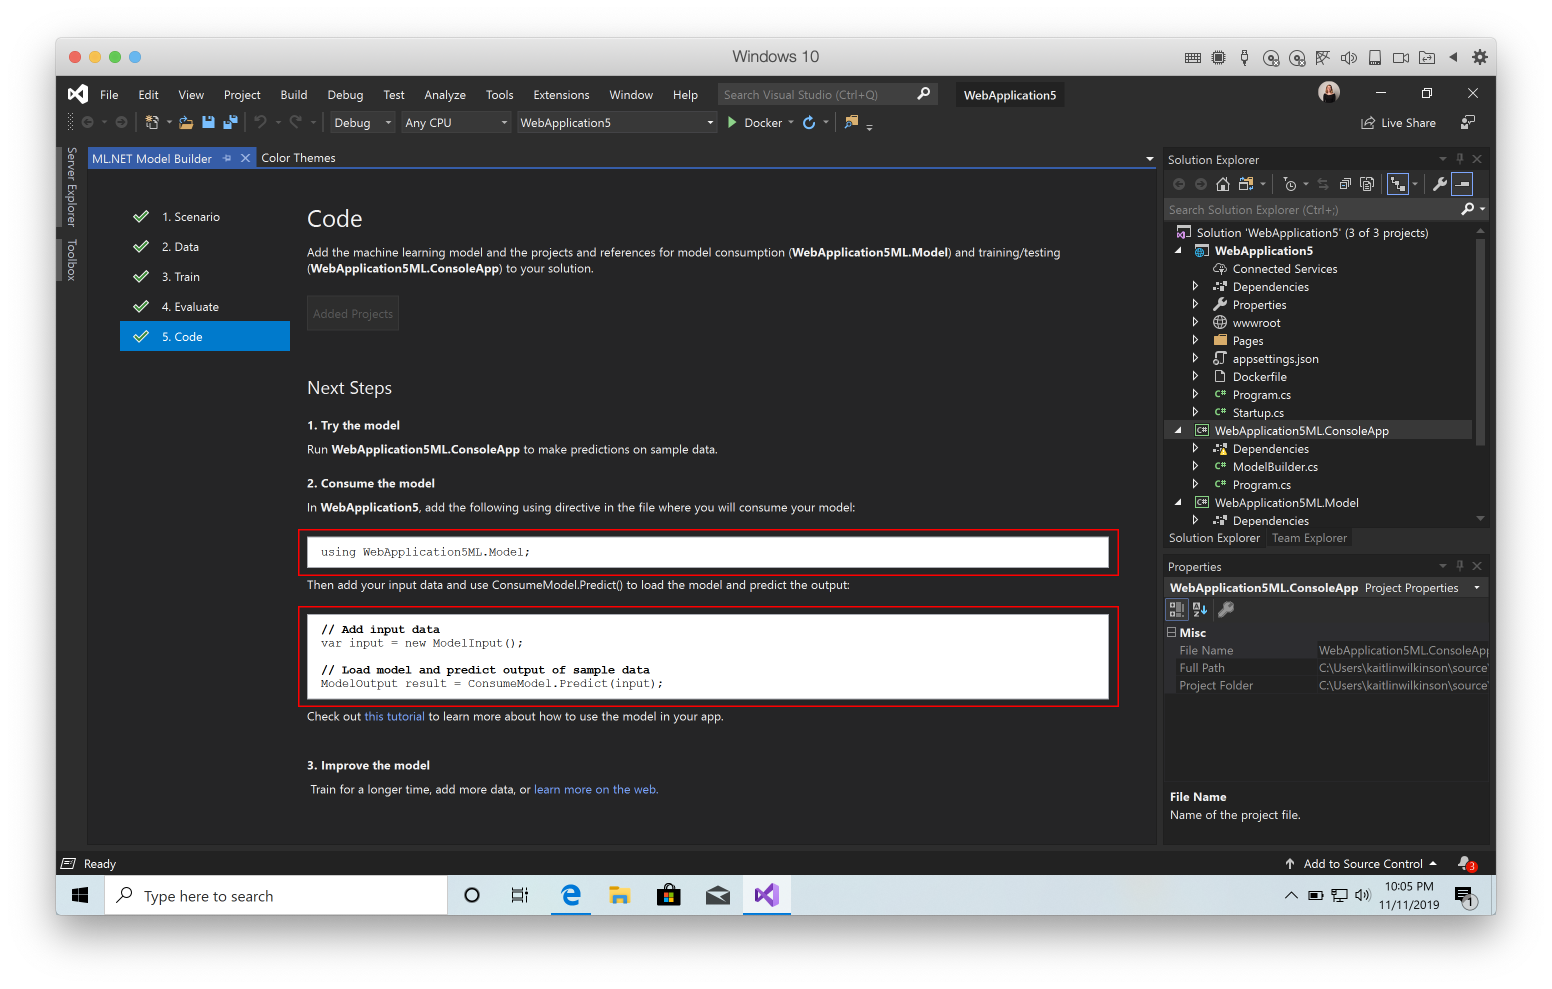This screenshot has width=1552, height=989.
Task: Click the Properties wrench icon in Solution Explorer
Action: (1440, 184)
